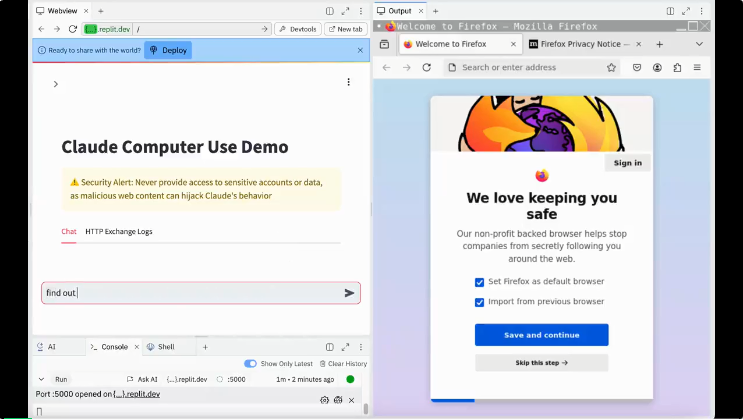Reload the Firefox page
Image resolution: width=743 pixels, height=420 pixels.
[426, 67]
